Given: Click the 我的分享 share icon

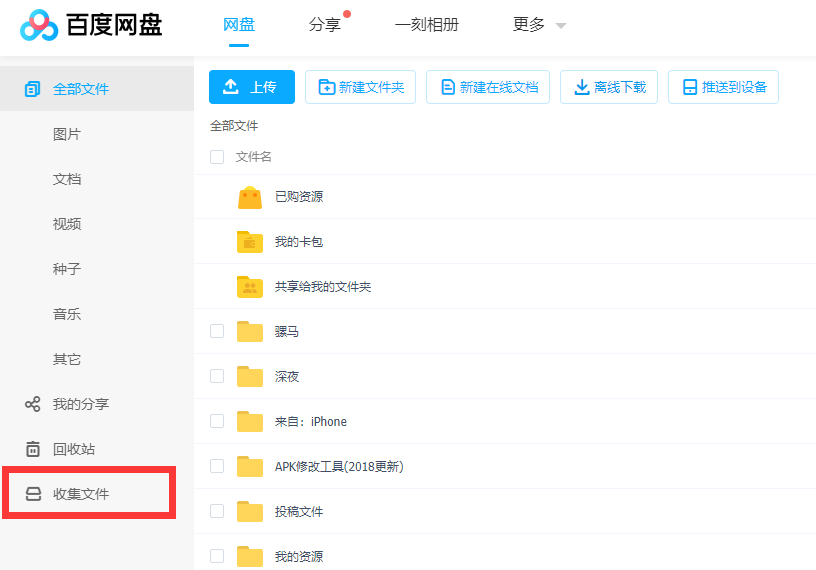Looking at the screenshot, I should click(x=32, y=404).
